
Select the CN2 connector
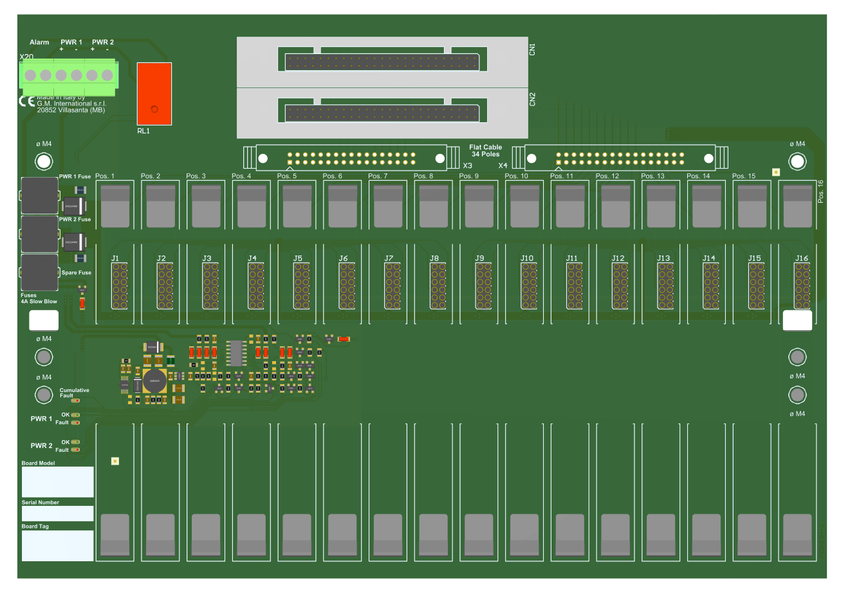tap(382, 112)
